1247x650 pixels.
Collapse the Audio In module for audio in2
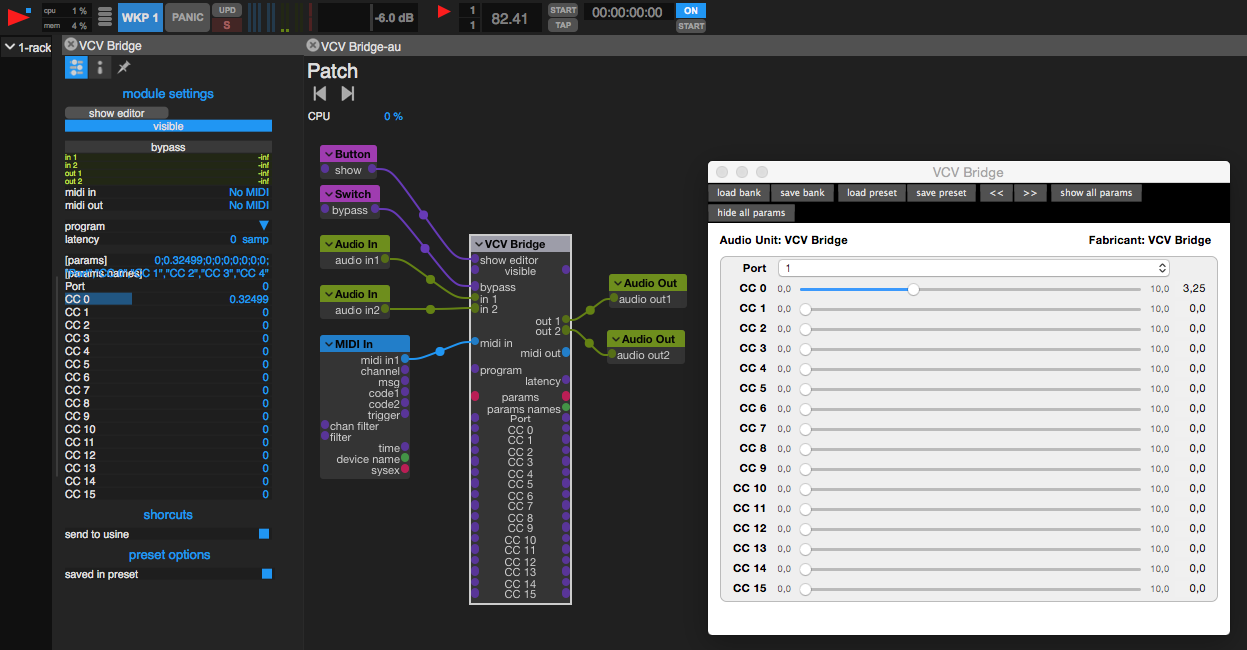pos(329,294)
